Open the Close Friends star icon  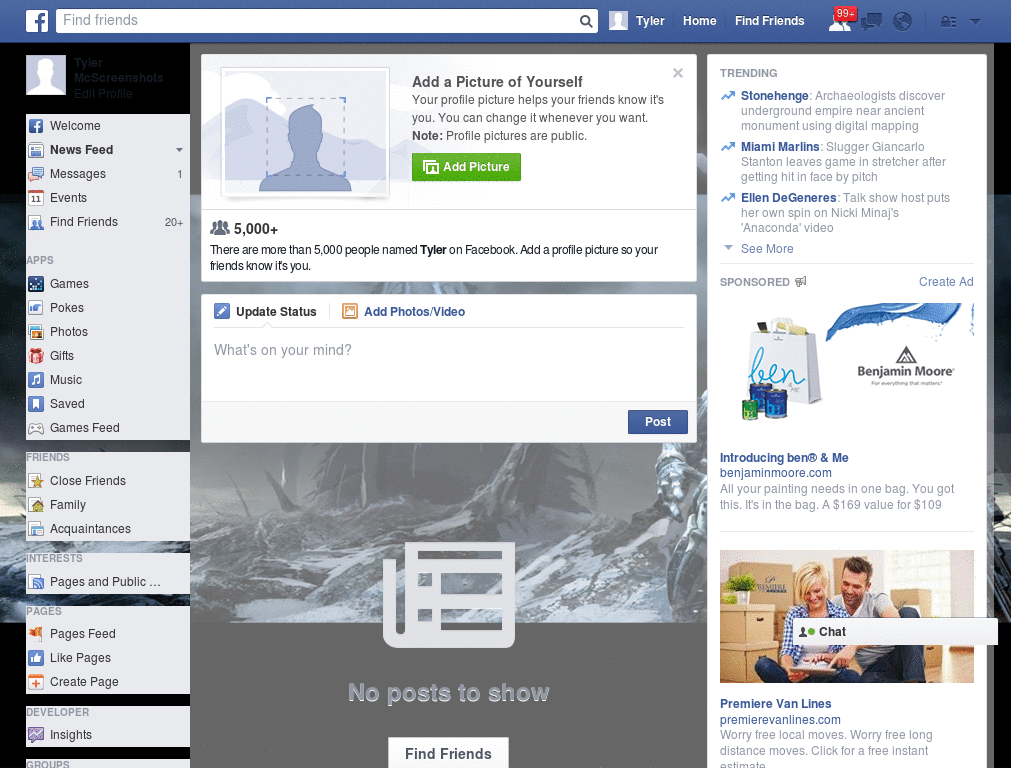pyautogui.click(x=36, y=481)
